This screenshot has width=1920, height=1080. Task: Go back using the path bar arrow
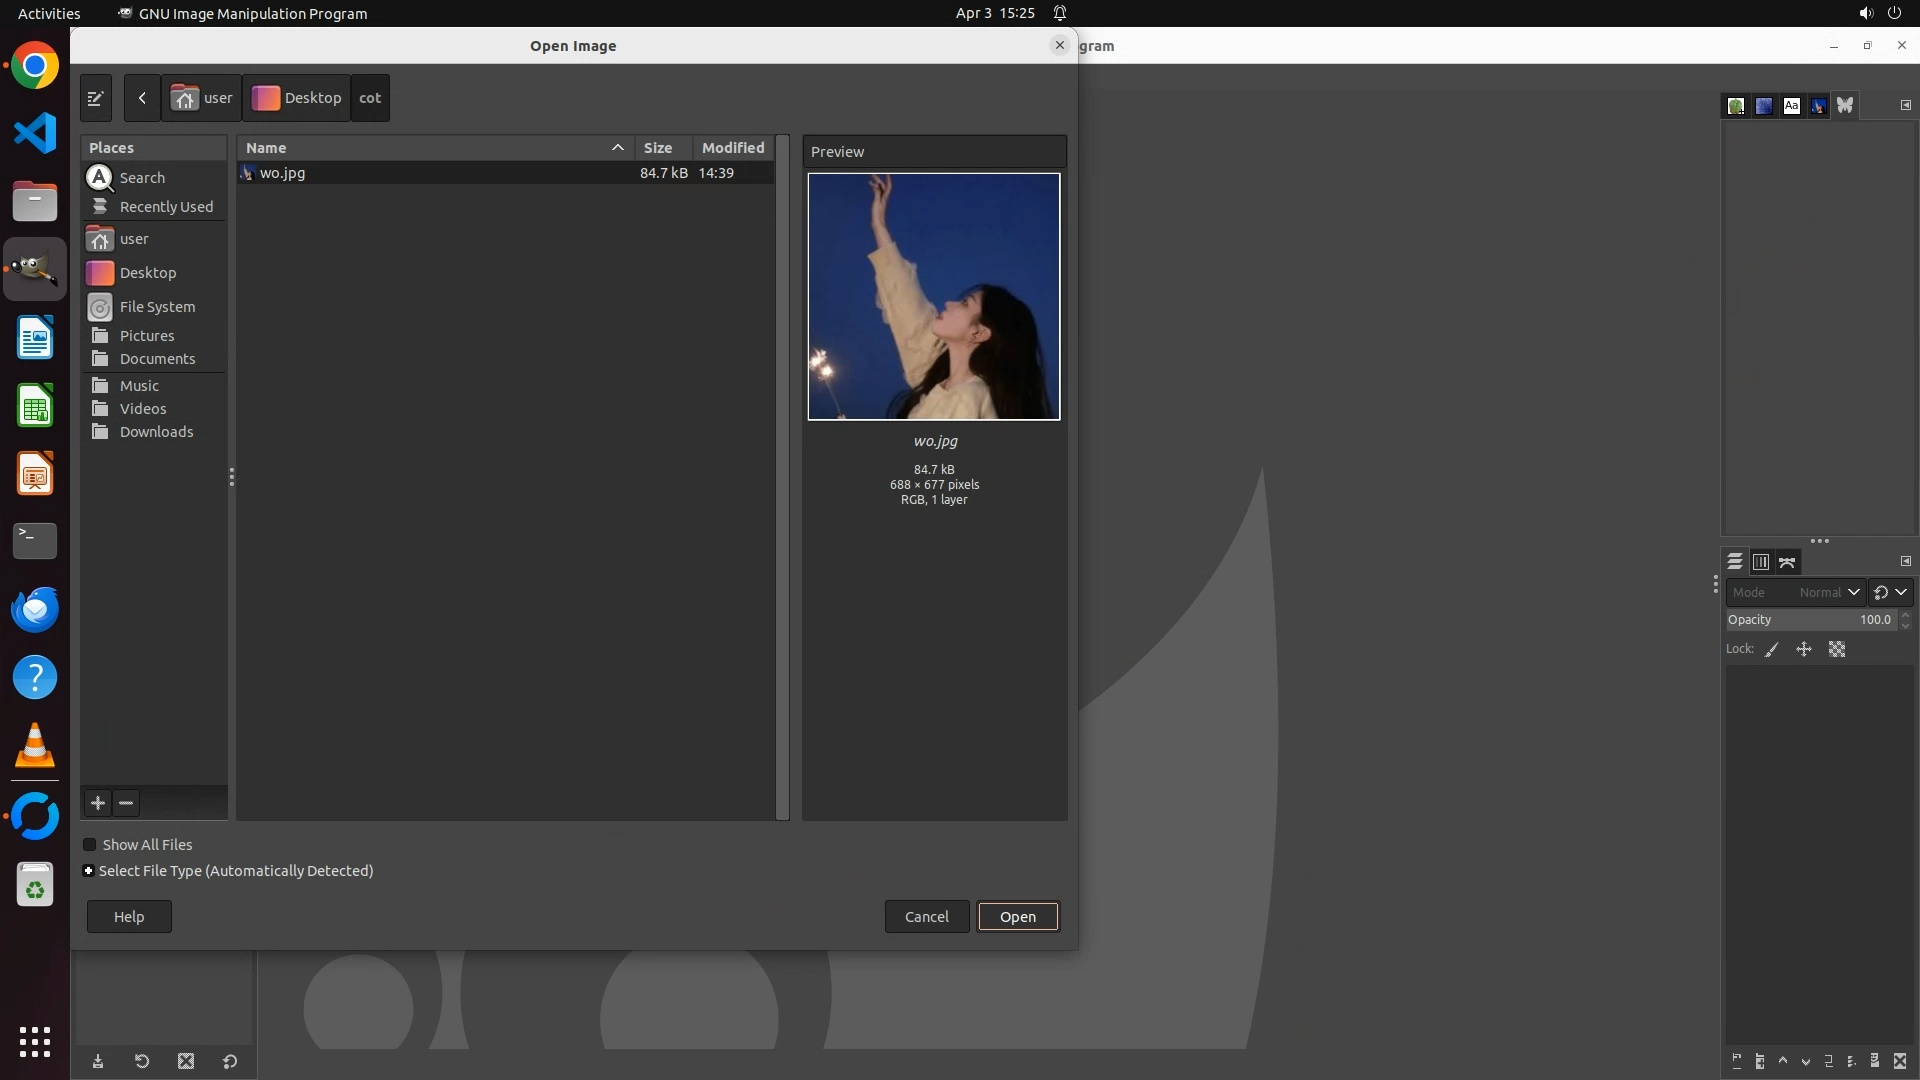pyautogui.click(x=142, y=98)
